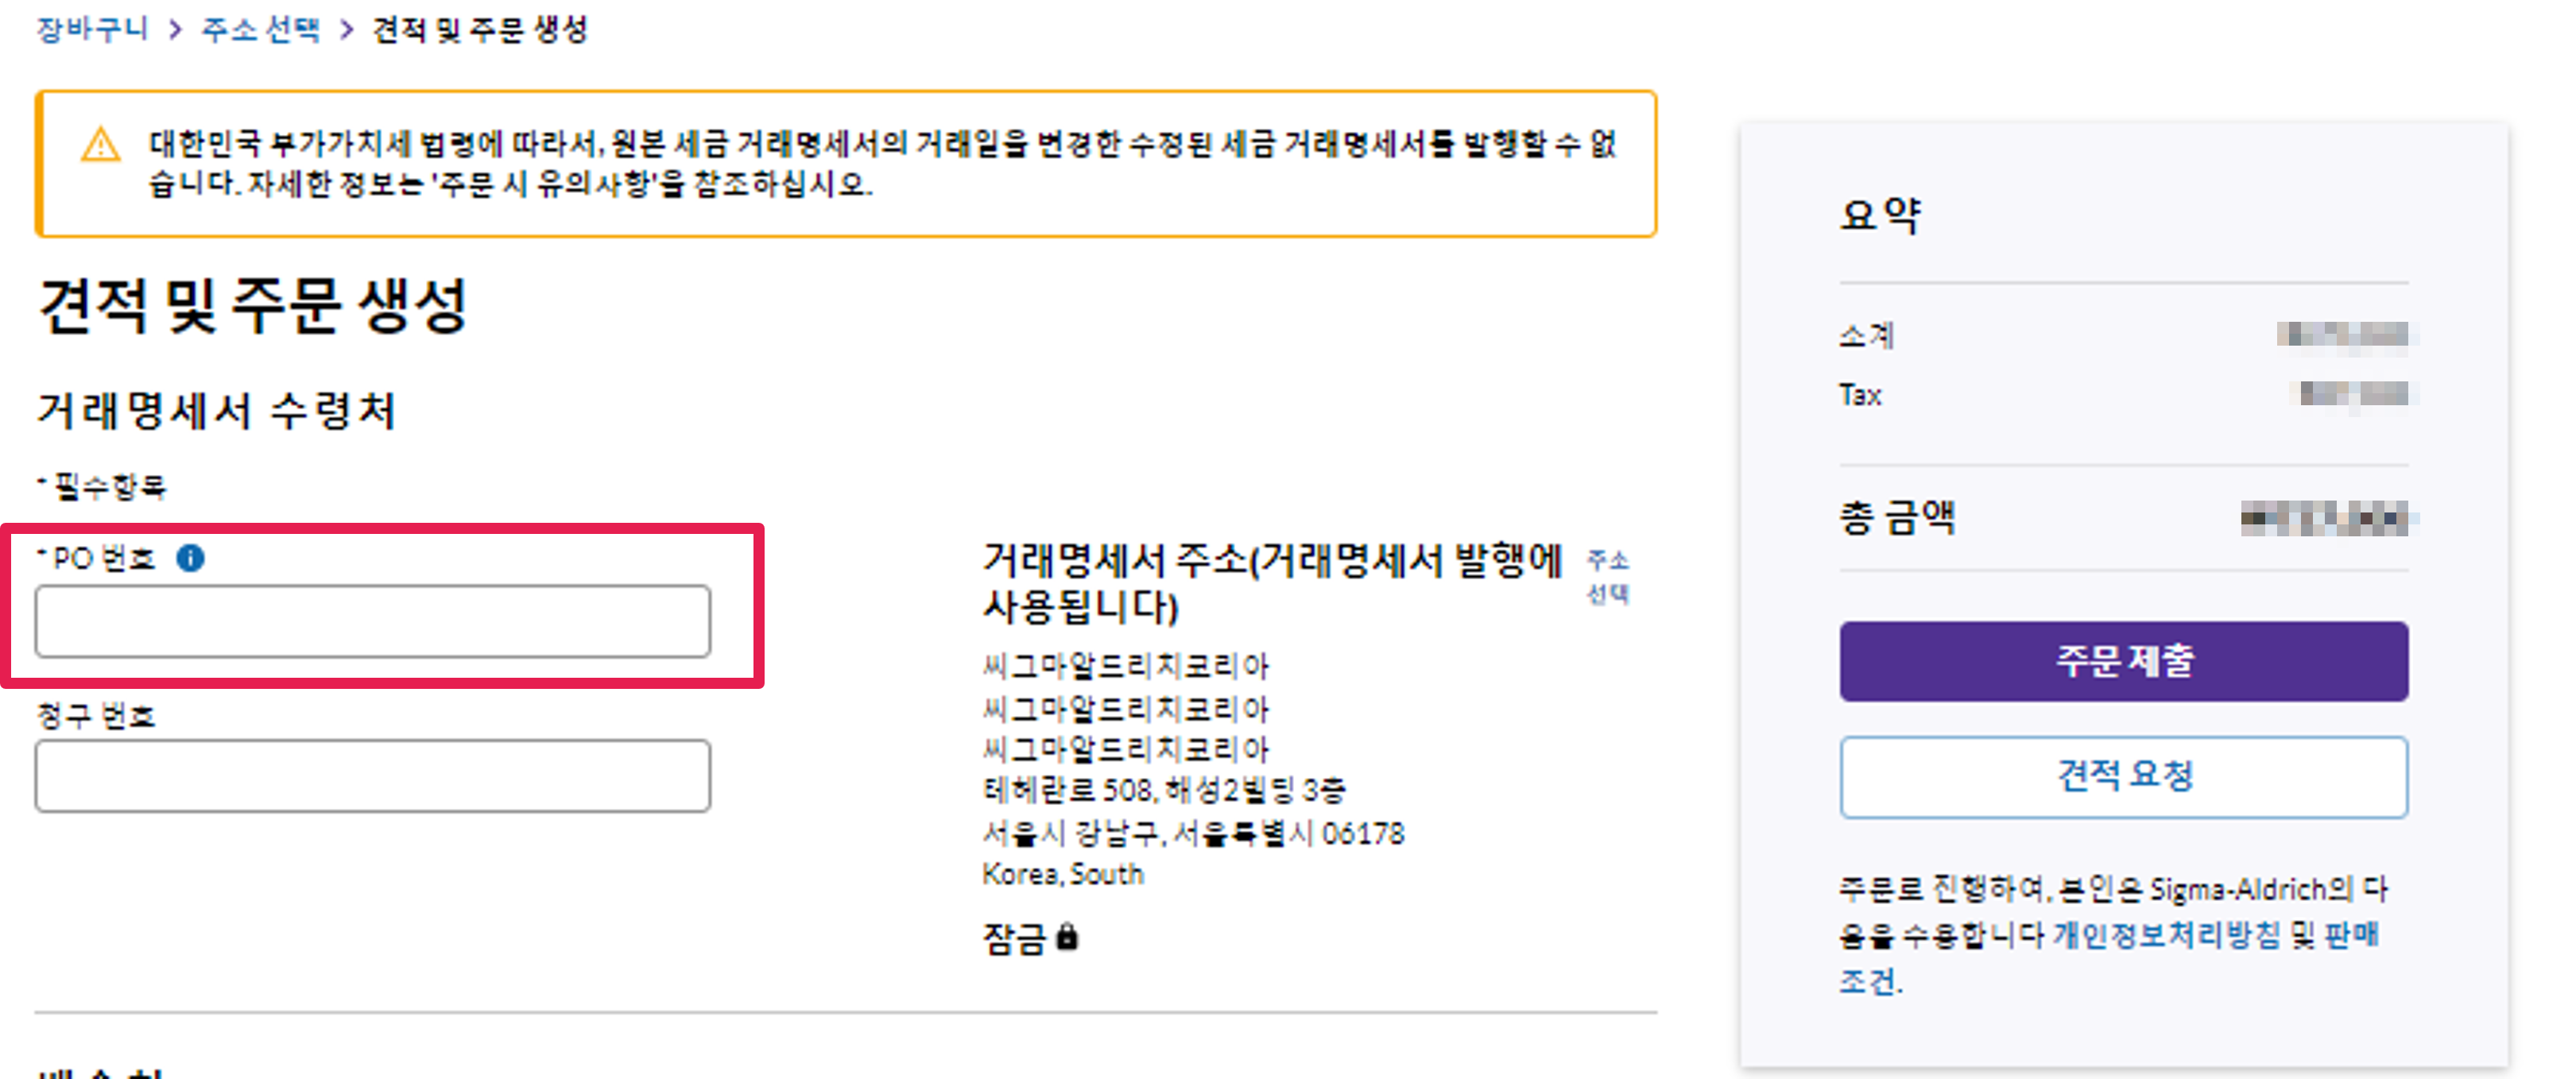The height and width of the screenshot is (1079, 2576).
Task: Click the chevron before the 견적 및 주문 생성 breadcrumb
Action: [347, 30]
